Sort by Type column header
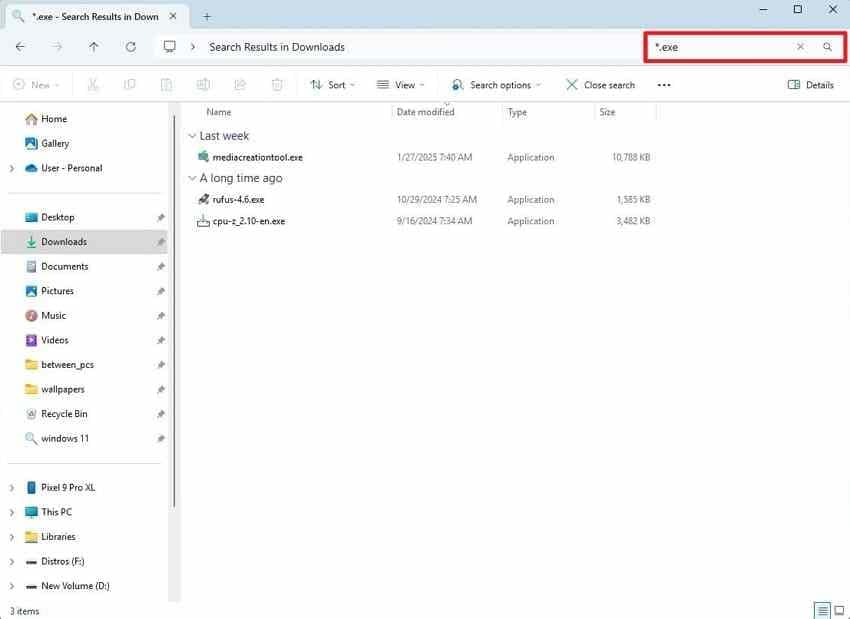 517,112
